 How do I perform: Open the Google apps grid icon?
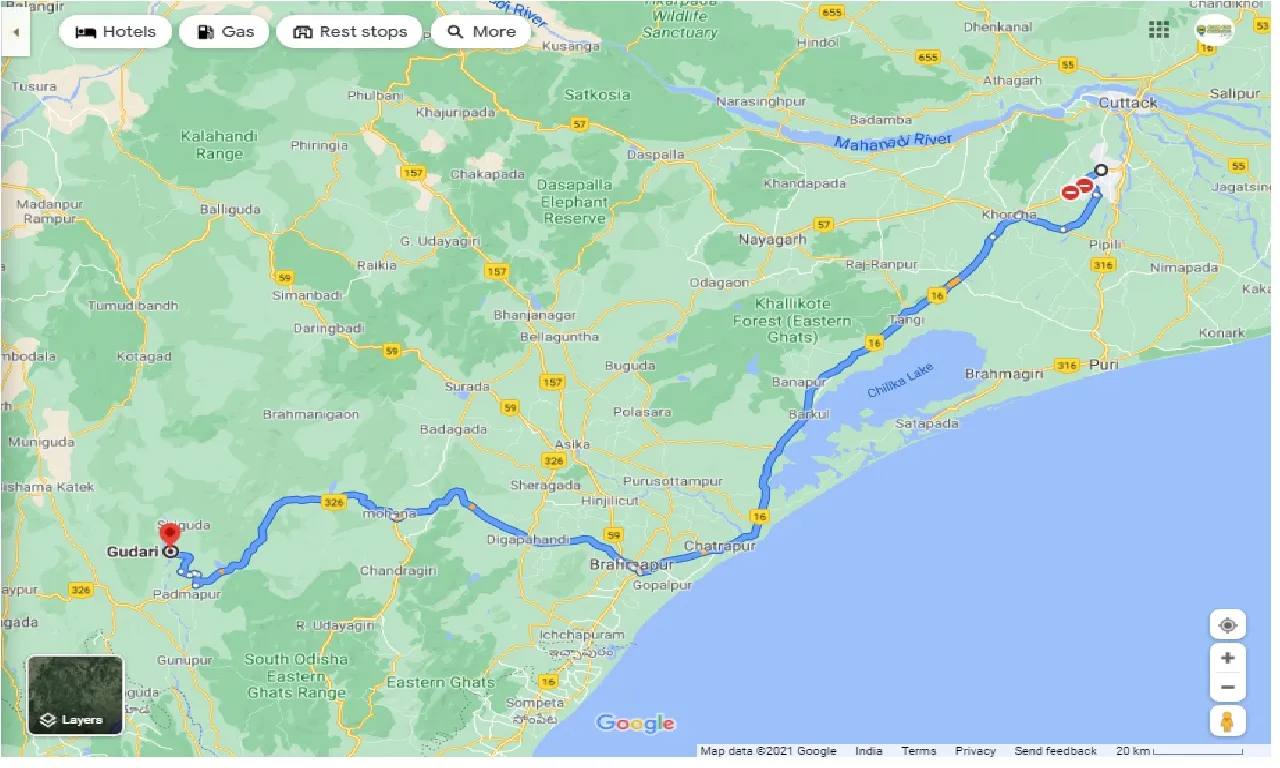[1158, 29]
